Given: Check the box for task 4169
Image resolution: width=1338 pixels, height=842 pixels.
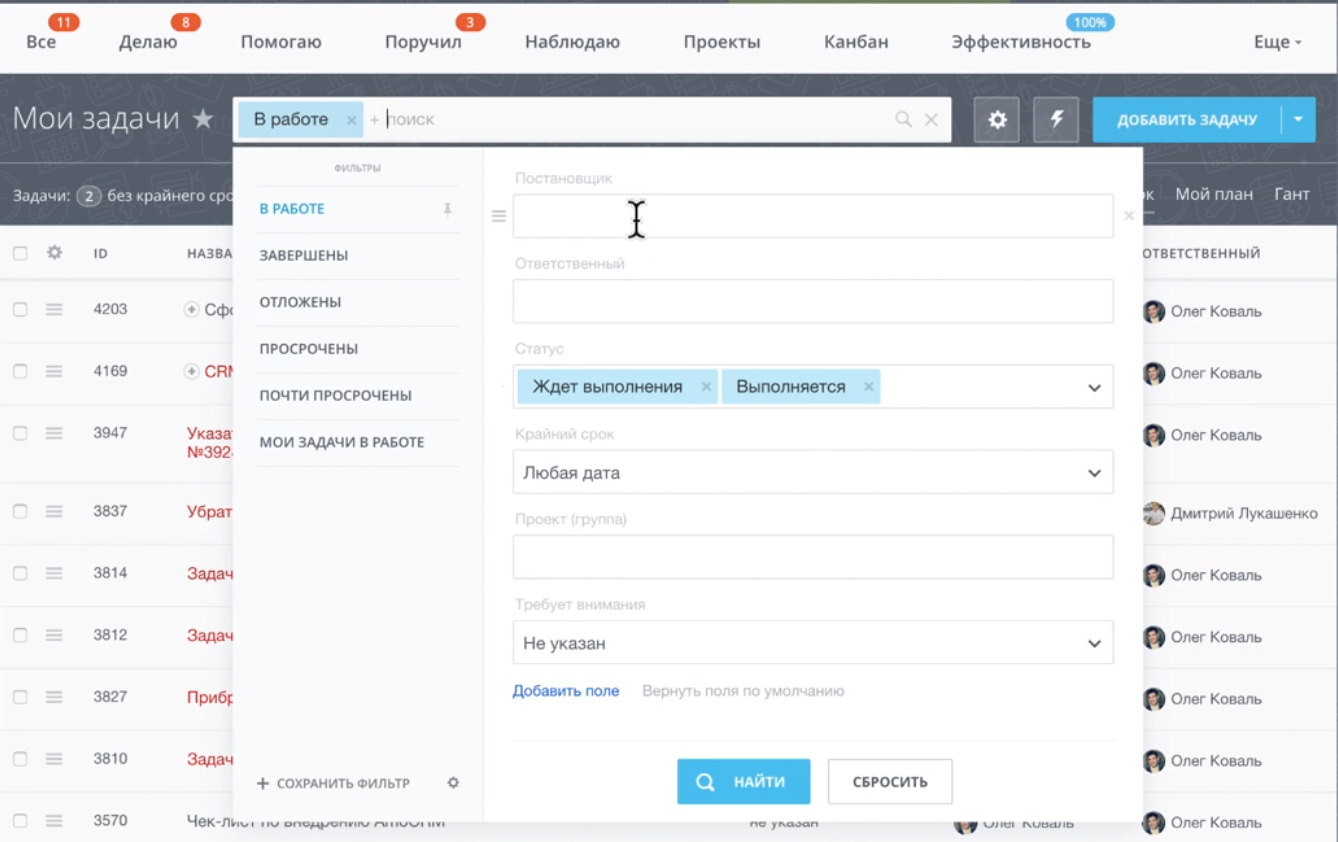Looking at the screenshot, I should click(20, 372).
